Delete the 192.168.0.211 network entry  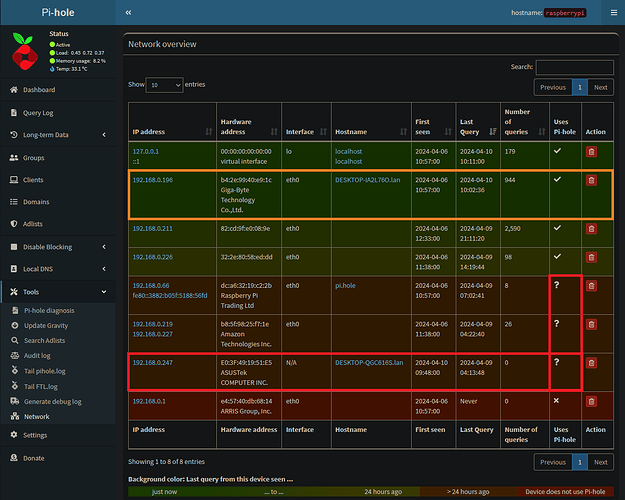(591, 229)
